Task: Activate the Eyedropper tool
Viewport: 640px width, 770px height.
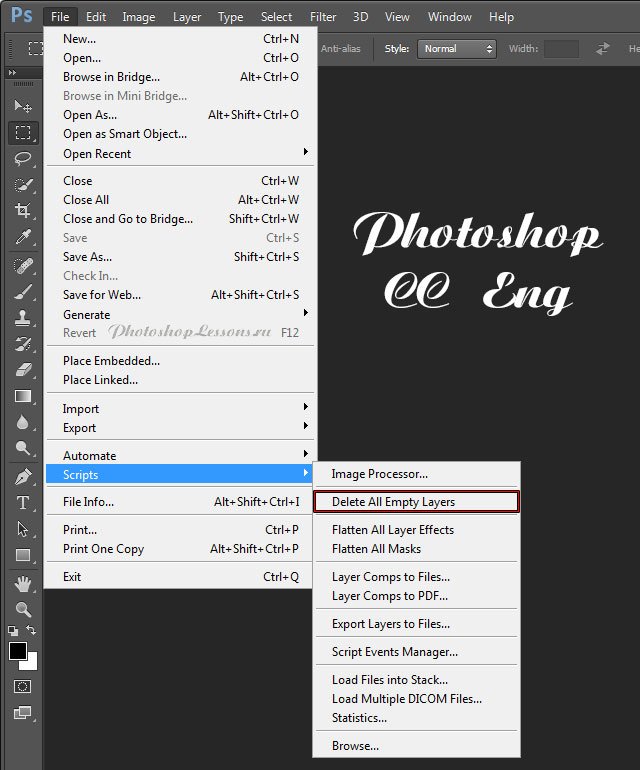Action: click(22, 237)
